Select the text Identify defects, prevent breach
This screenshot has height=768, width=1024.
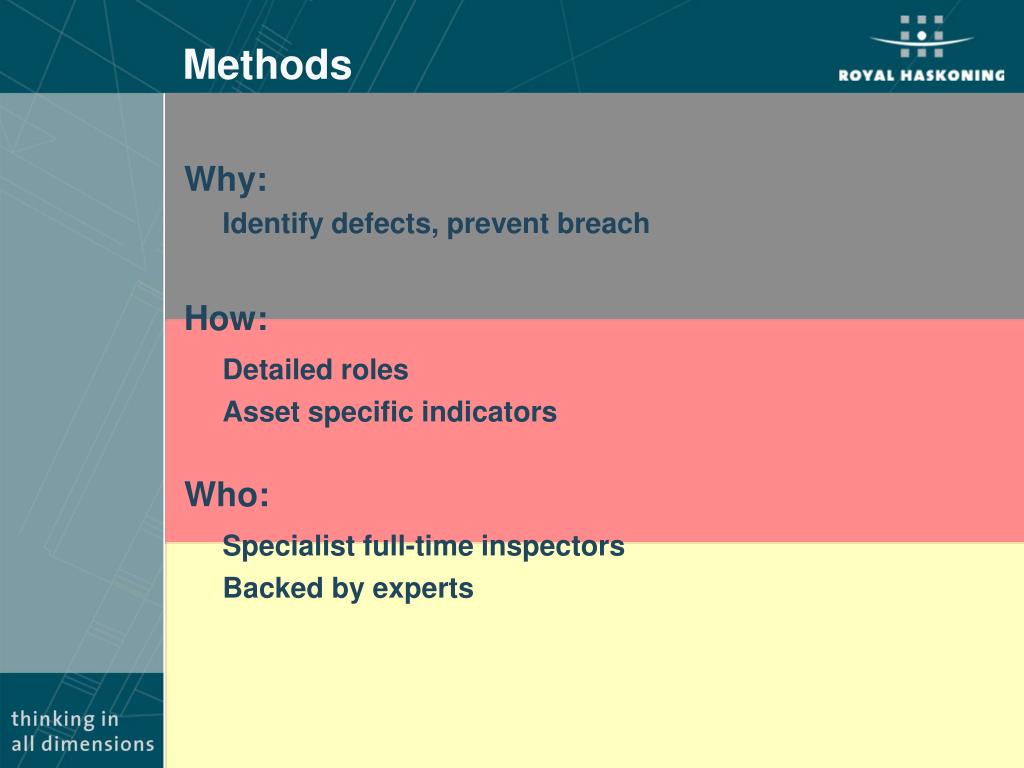[436, 224]
